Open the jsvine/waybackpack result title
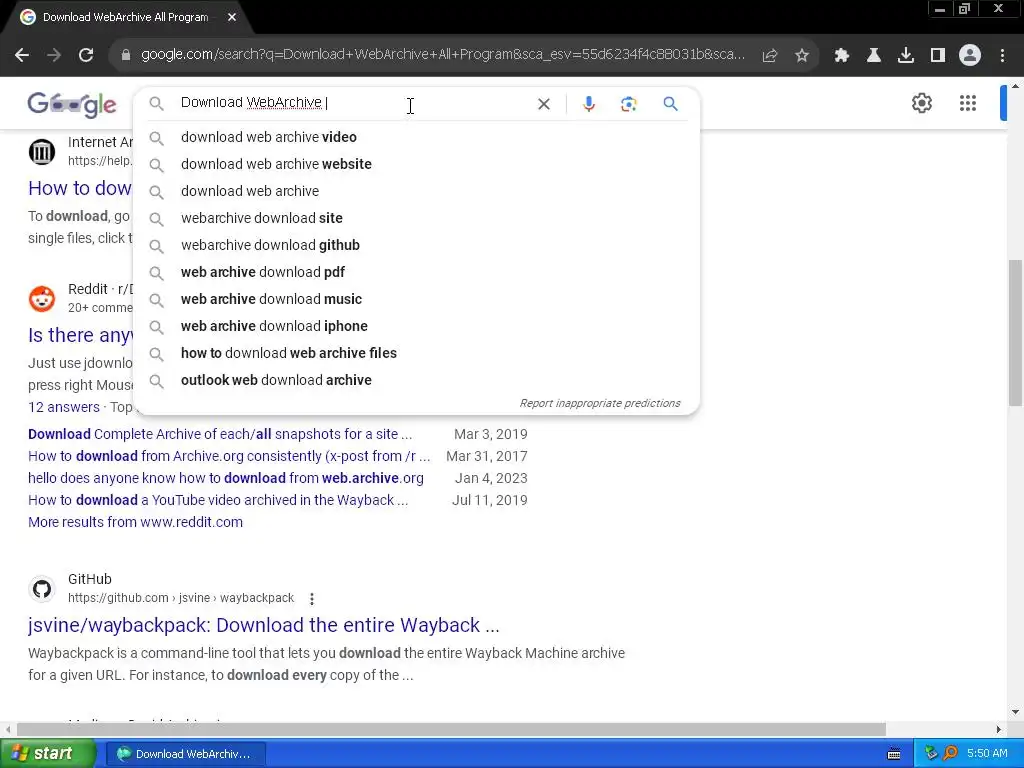The height and width of the screenshot is (768, 1024). pyautogui.click(x=264, y=625)
